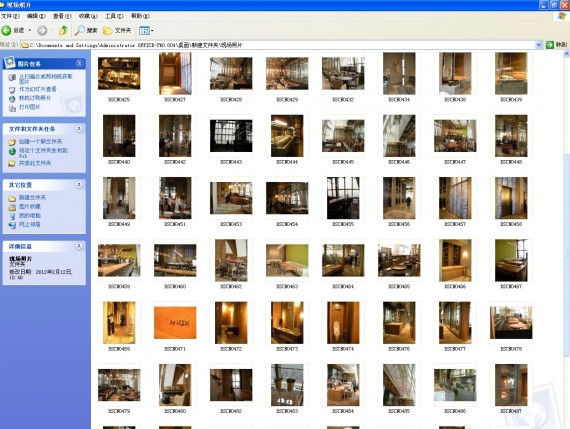Select thumbnail DSC00439
This screenshot has height=429, width=570.
coord(511,73)
